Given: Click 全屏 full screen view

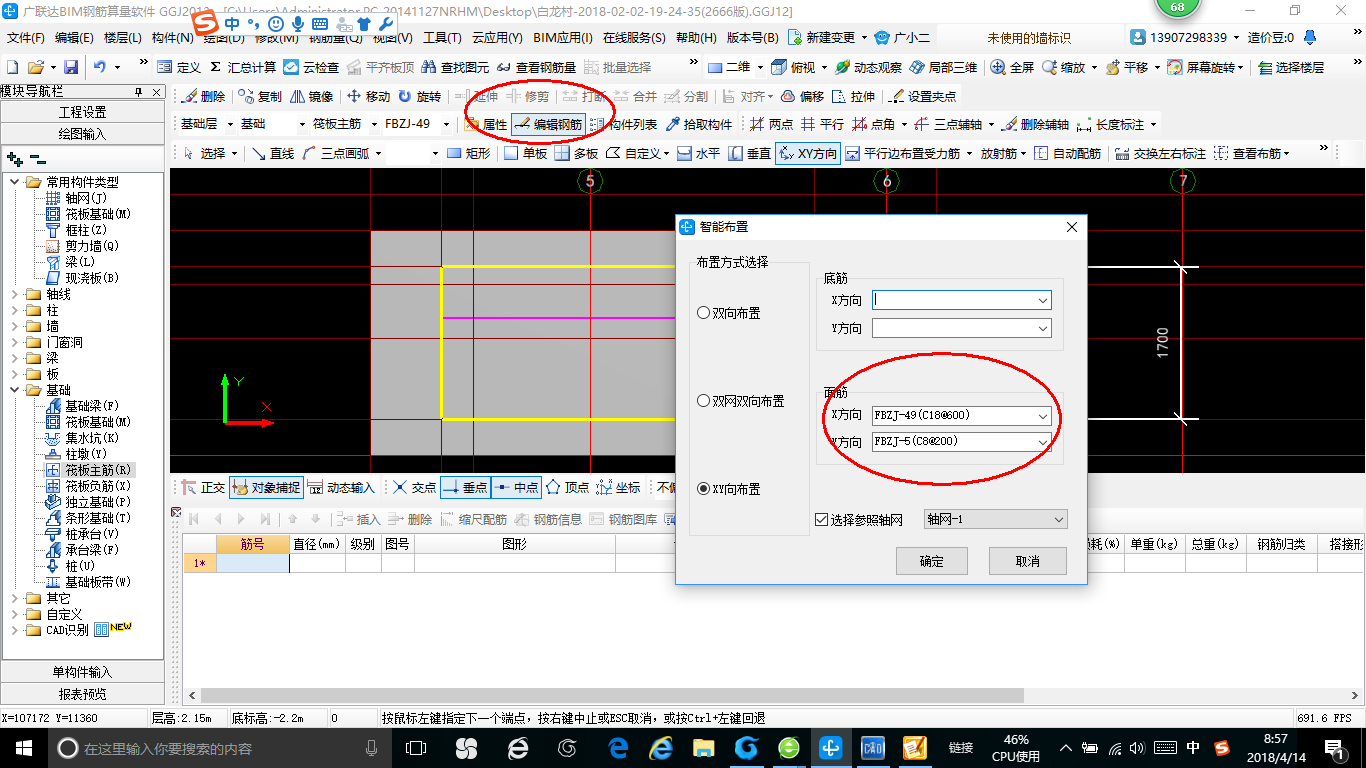Looking at the screenshot, I should 1012,67.
